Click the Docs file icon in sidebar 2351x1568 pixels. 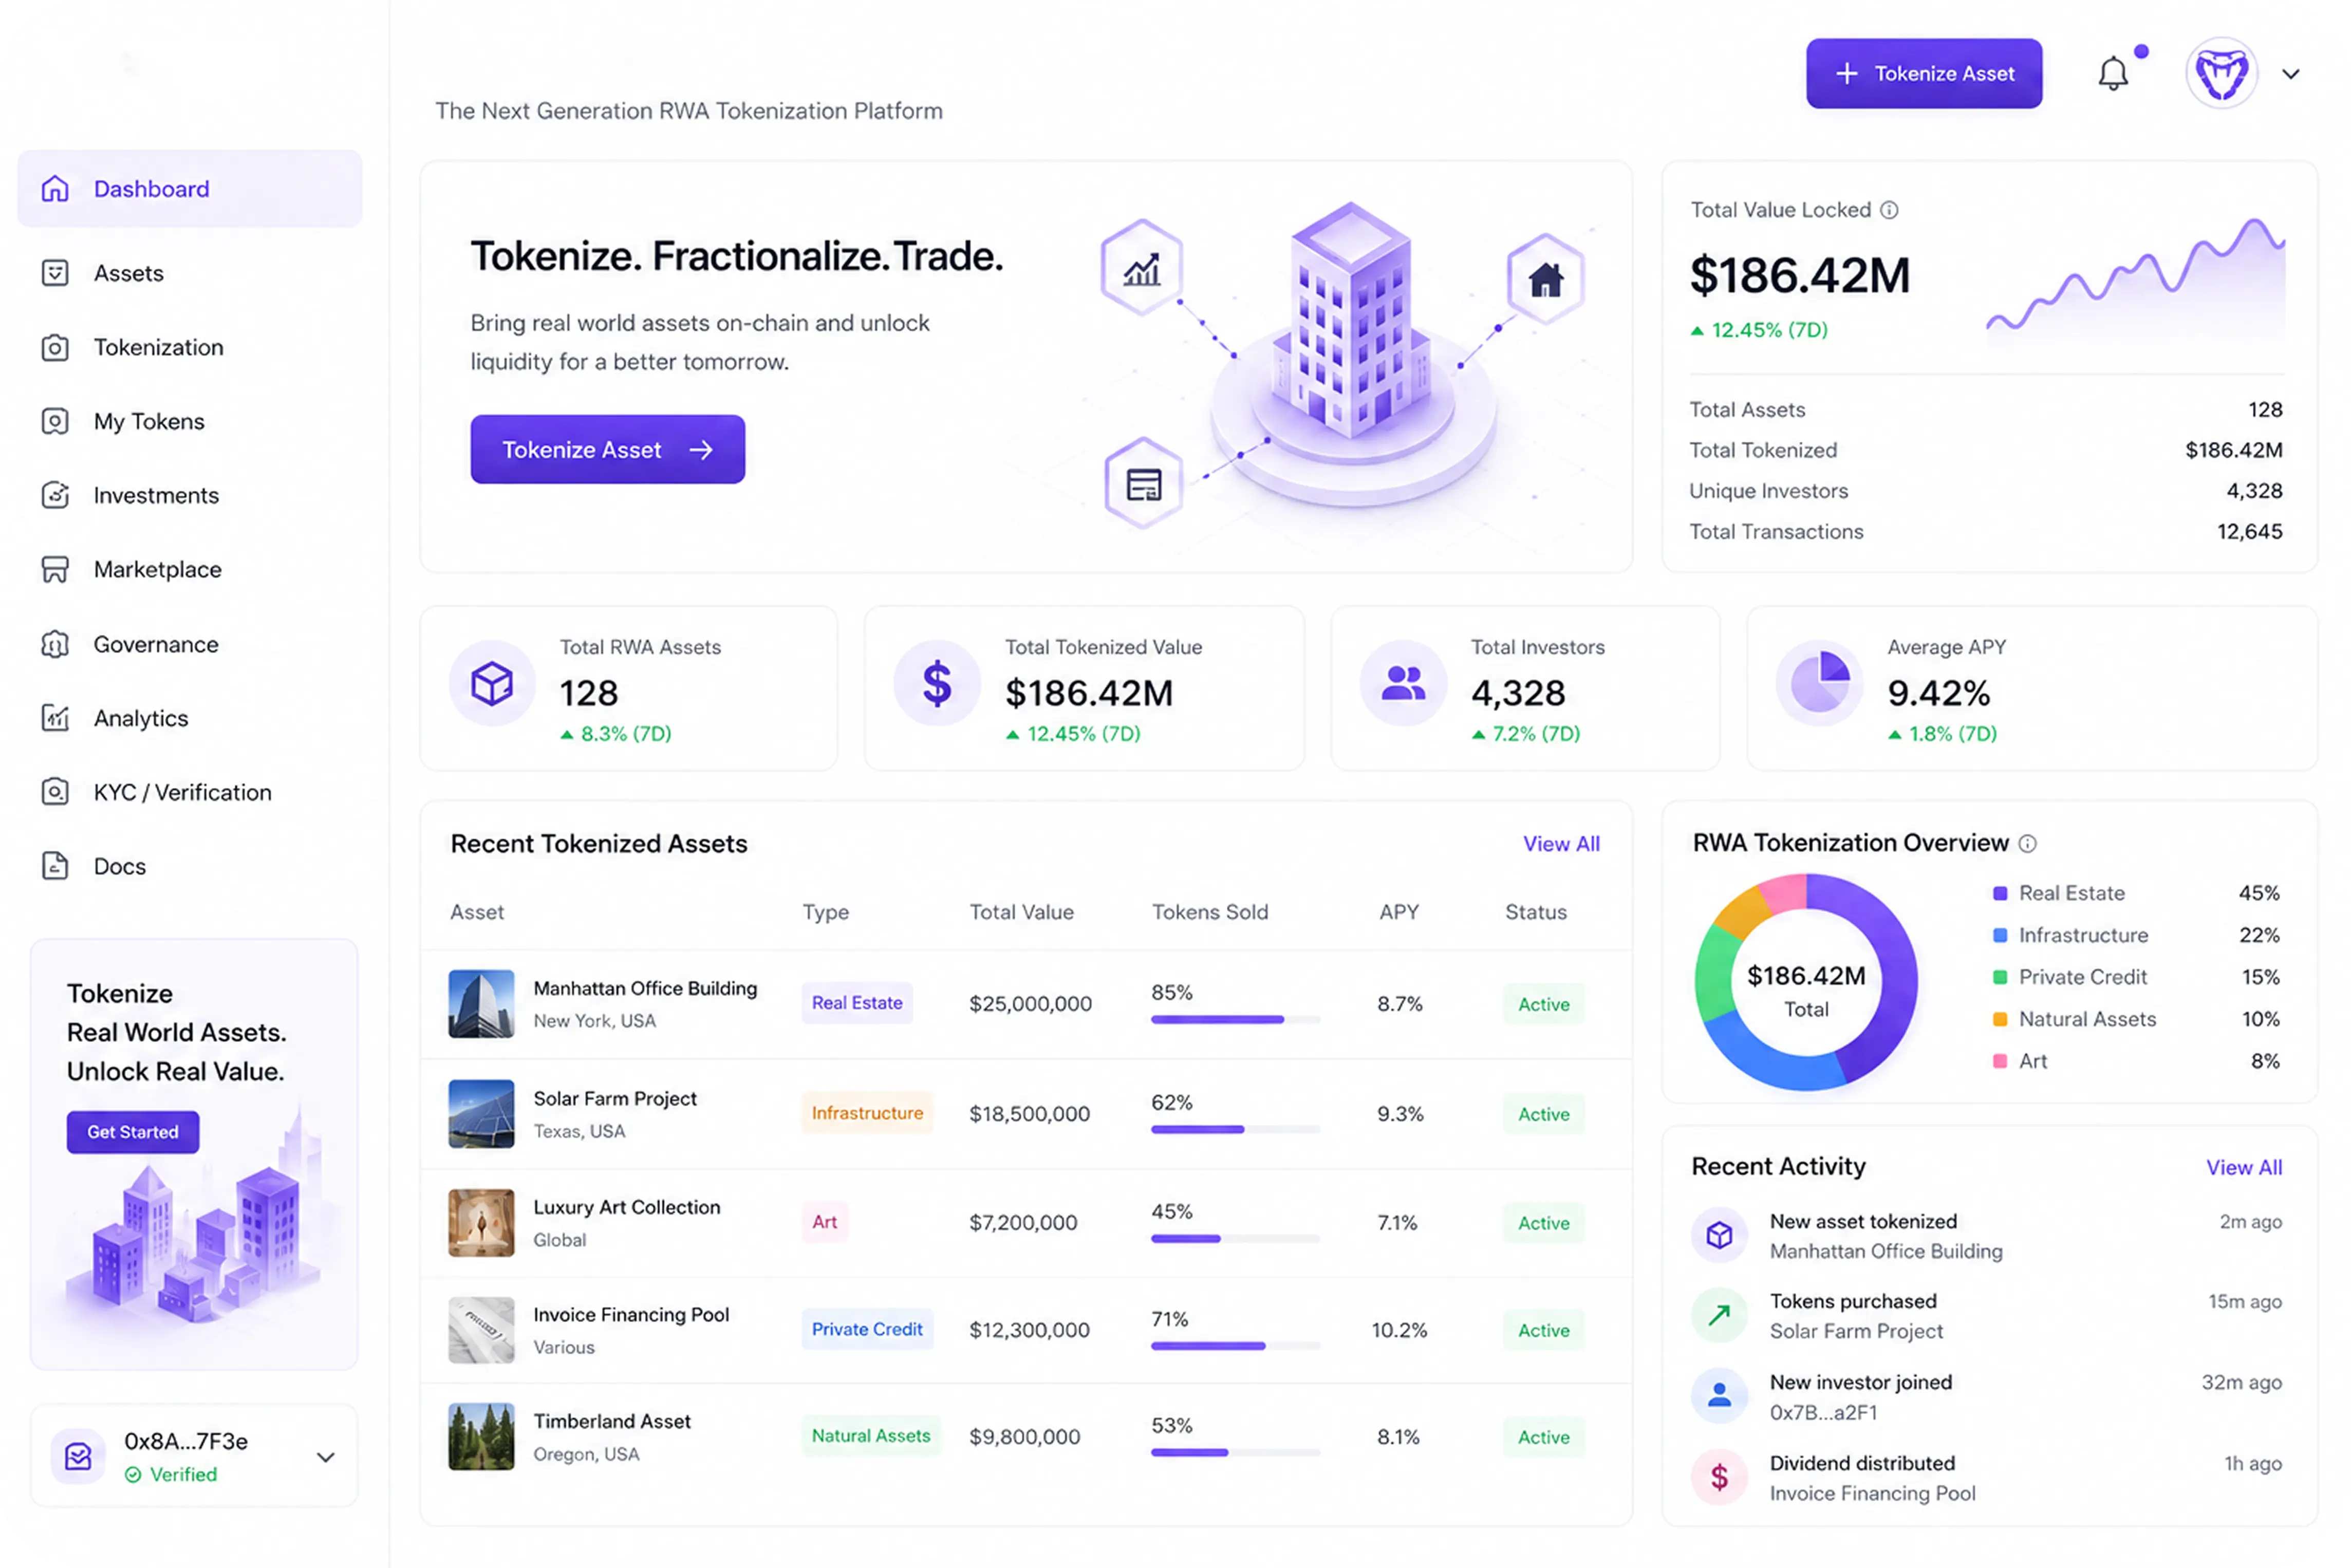[55, 866]
